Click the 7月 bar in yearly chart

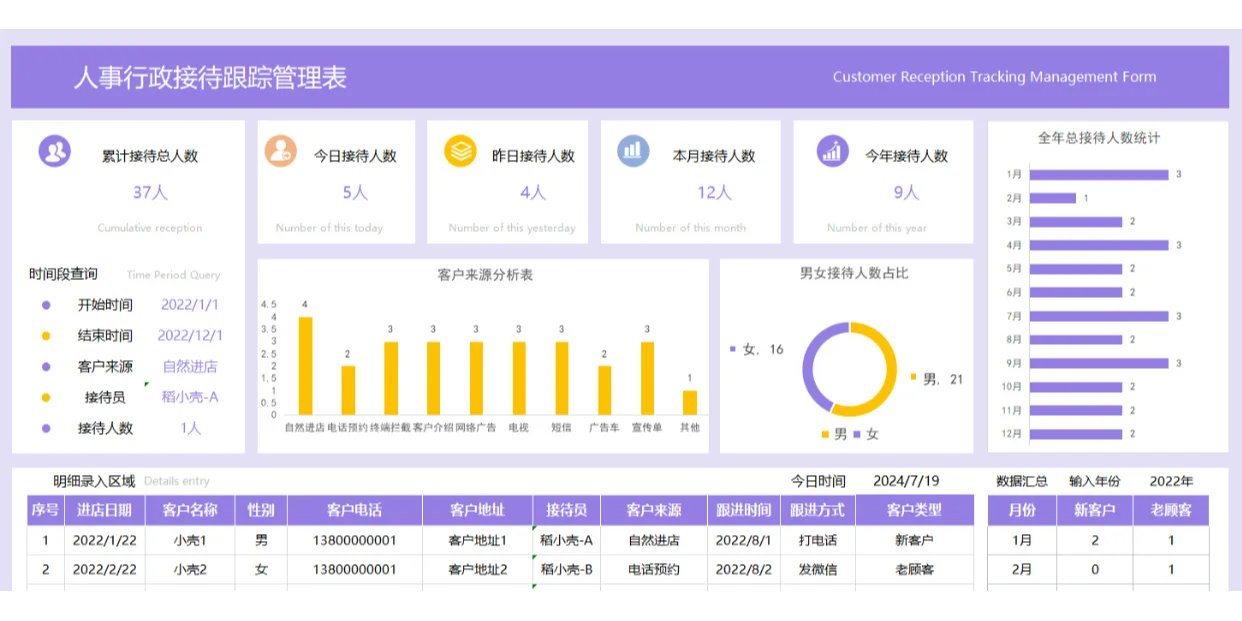tap(1099, 316)
